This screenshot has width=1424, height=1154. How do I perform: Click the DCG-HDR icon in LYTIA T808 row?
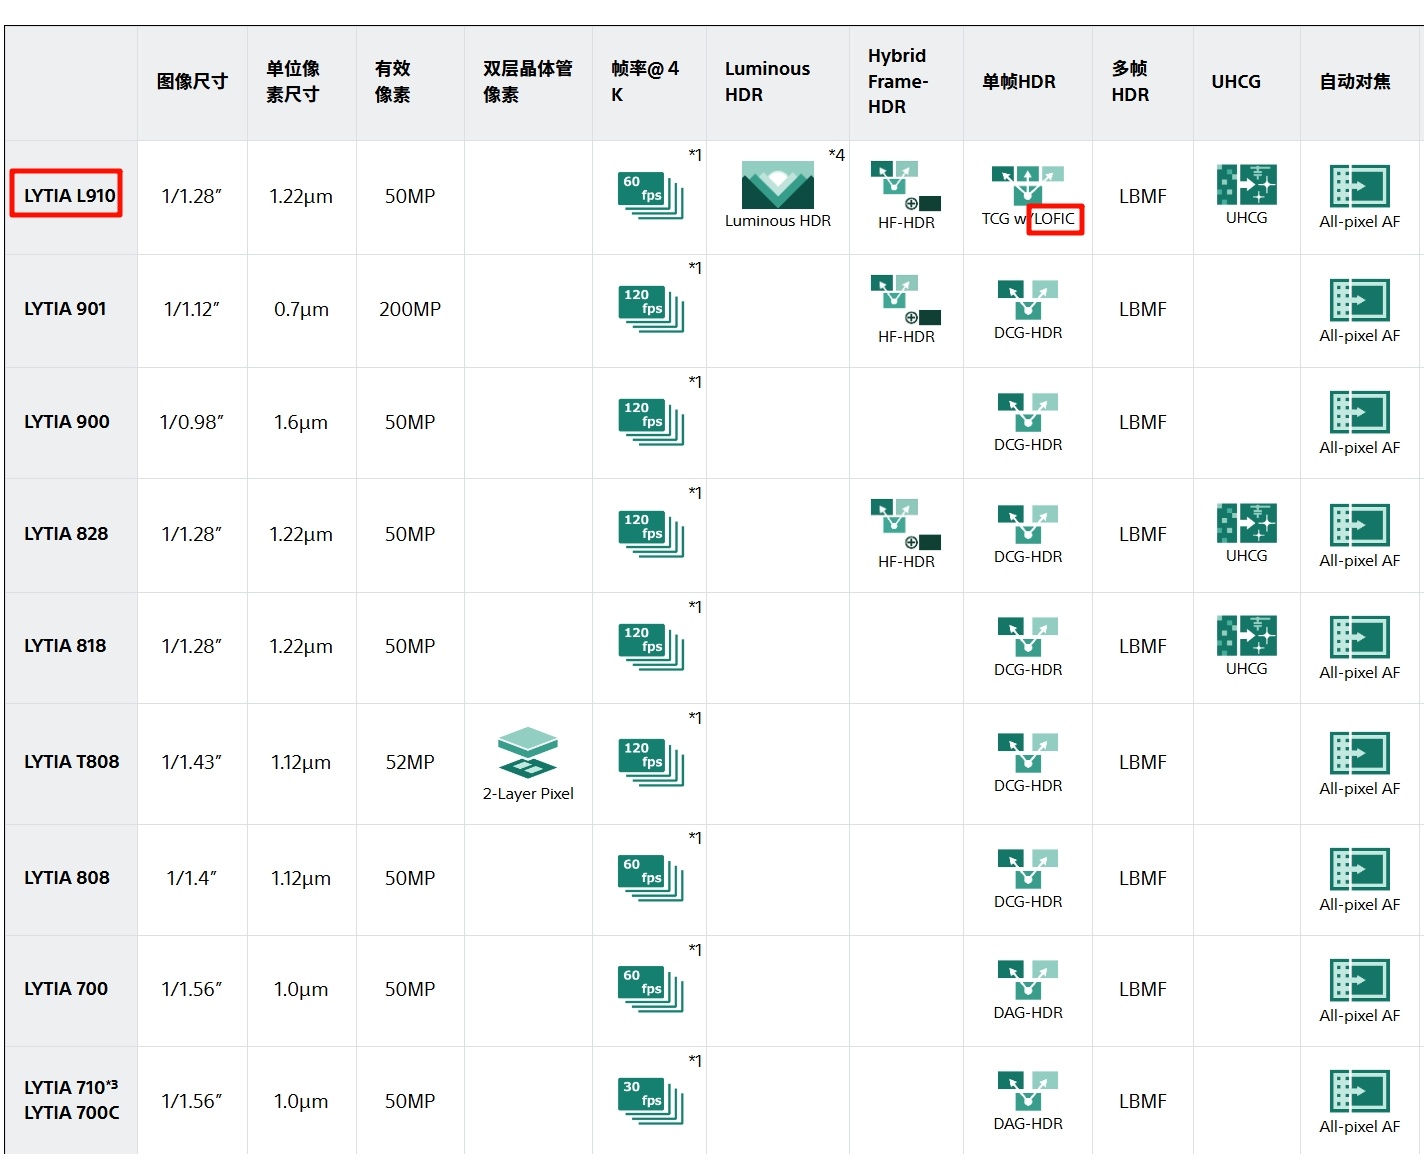tap(1028, 753)
